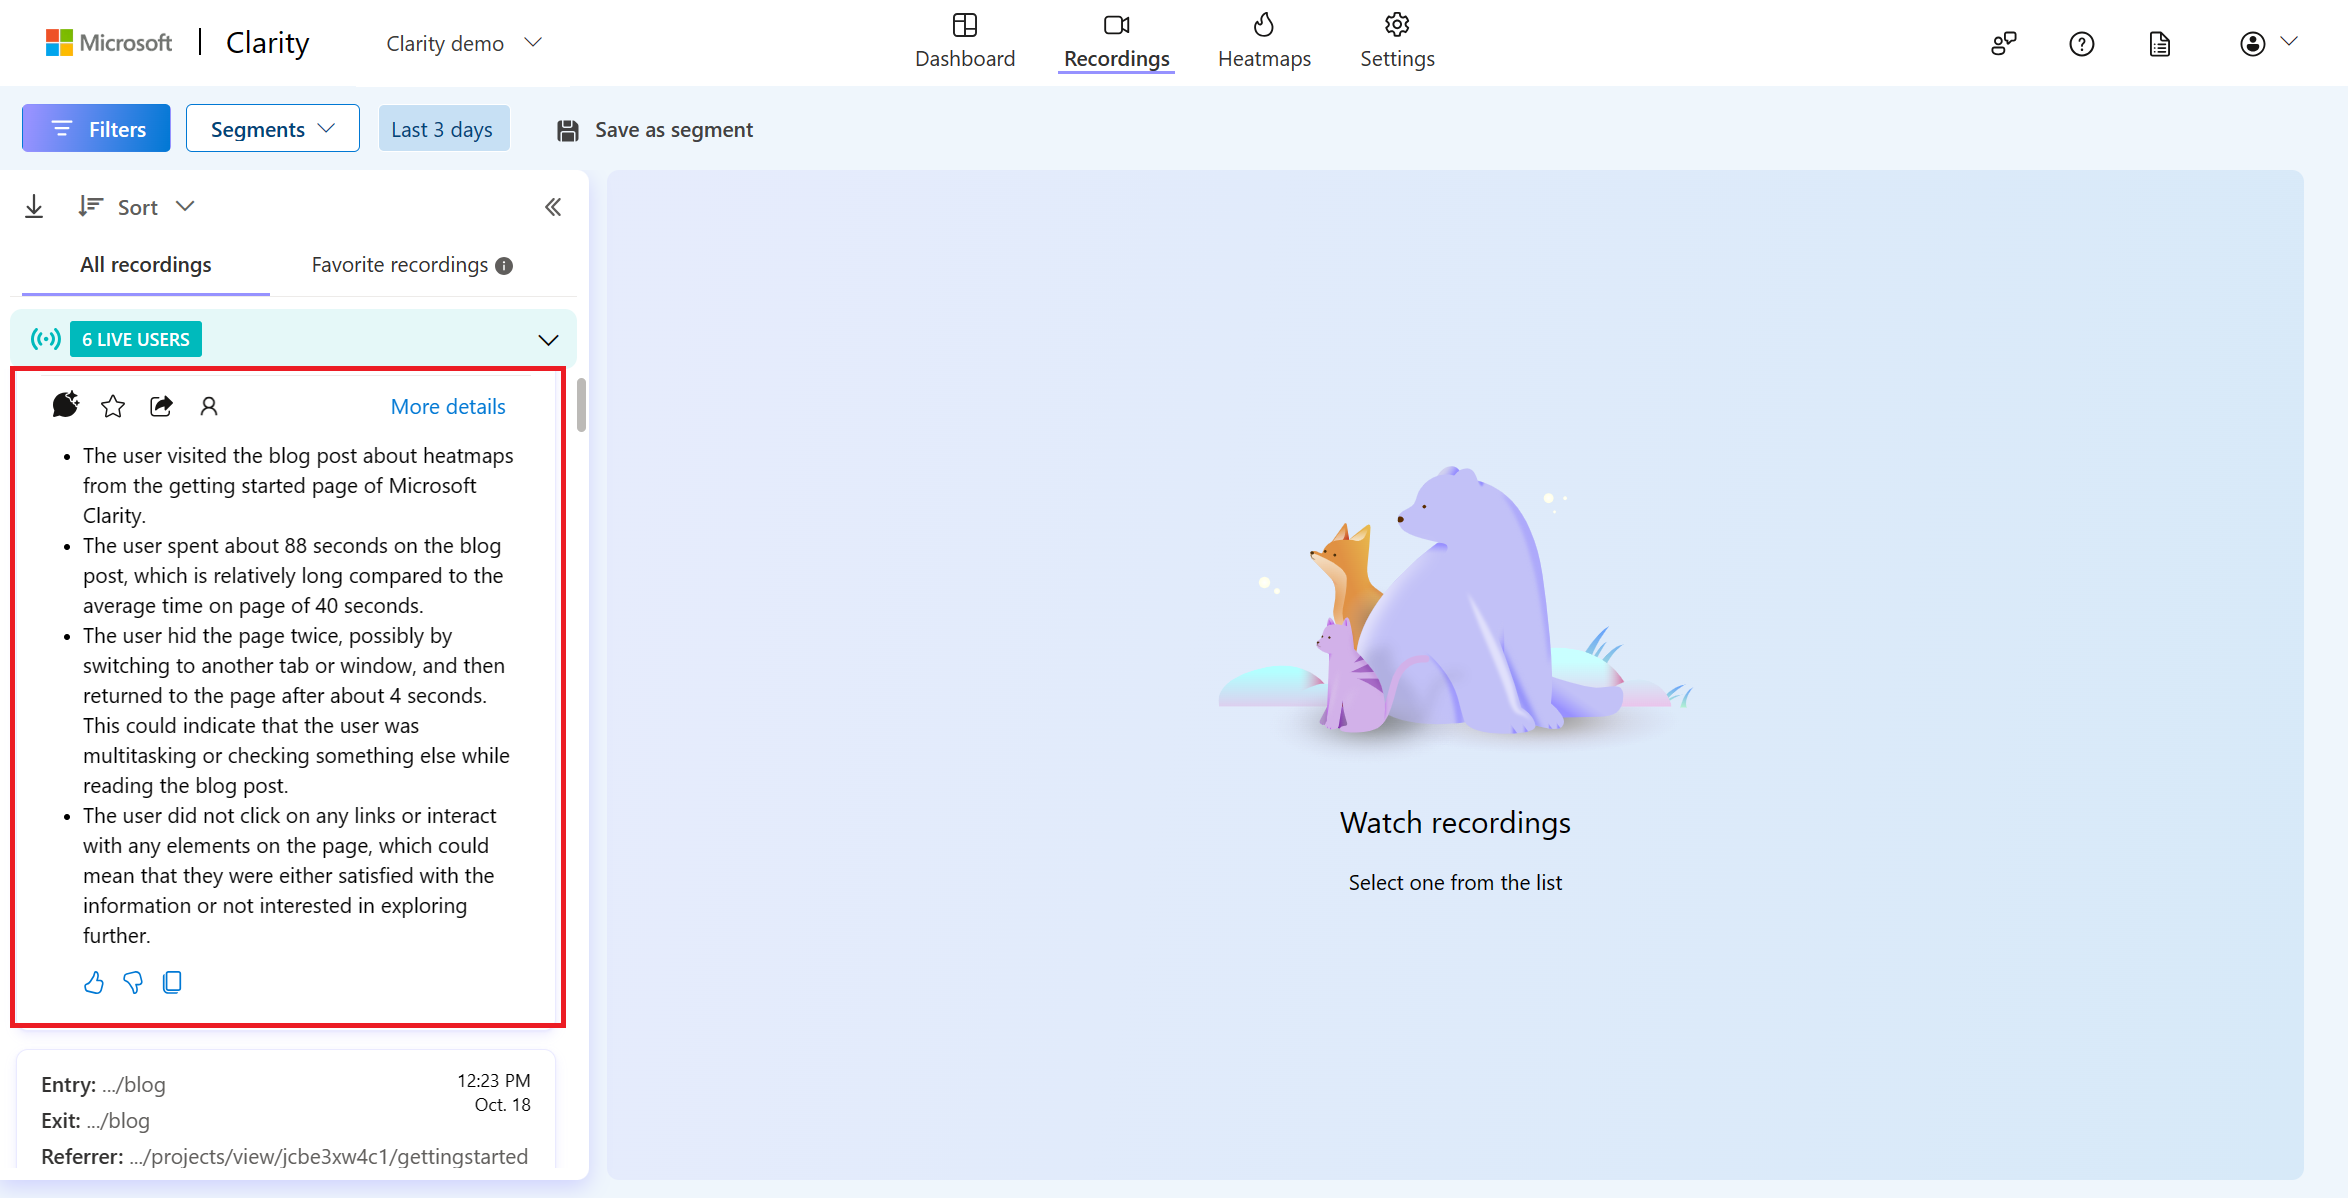Viewport: 2348px width, 1198px height.
Task: Open the documentation page icon
Action: click(2160, 44)
